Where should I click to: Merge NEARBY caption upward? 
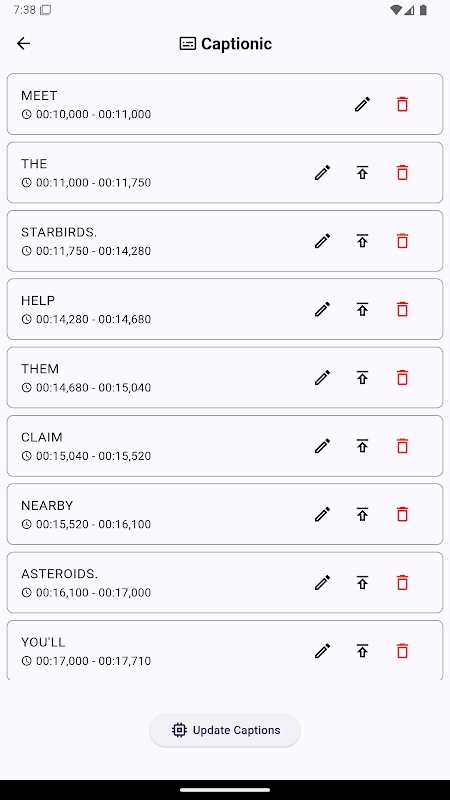click(362, 515)
